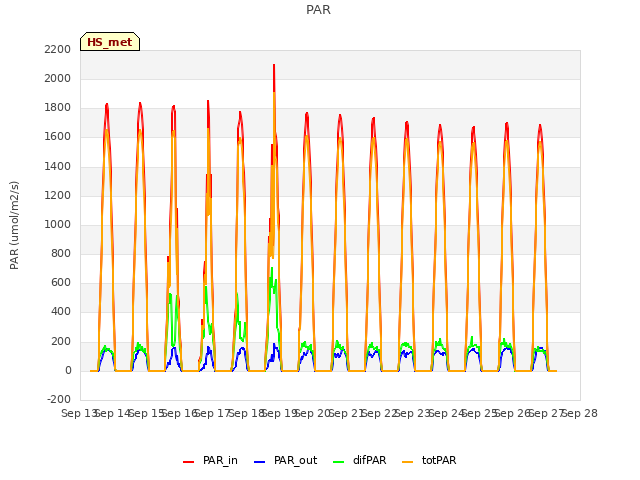Click the PAR chart title
The width and height of the screenshot is (640, 480).
pyautogui.click(x=318, y=9)
